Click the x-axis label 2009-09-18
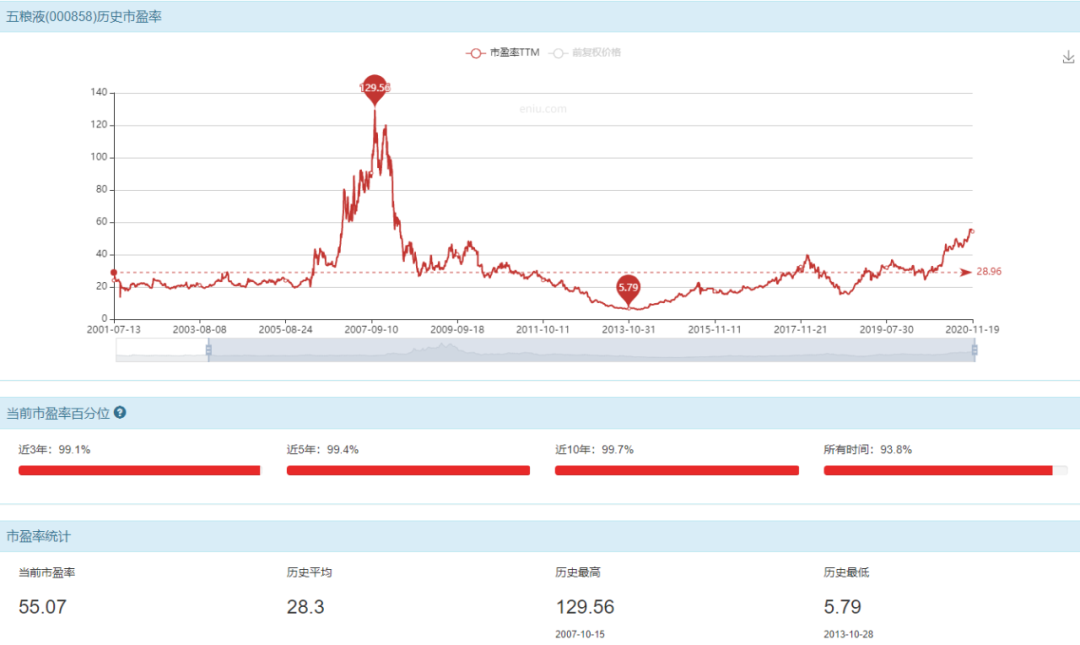 click(457, 329)
